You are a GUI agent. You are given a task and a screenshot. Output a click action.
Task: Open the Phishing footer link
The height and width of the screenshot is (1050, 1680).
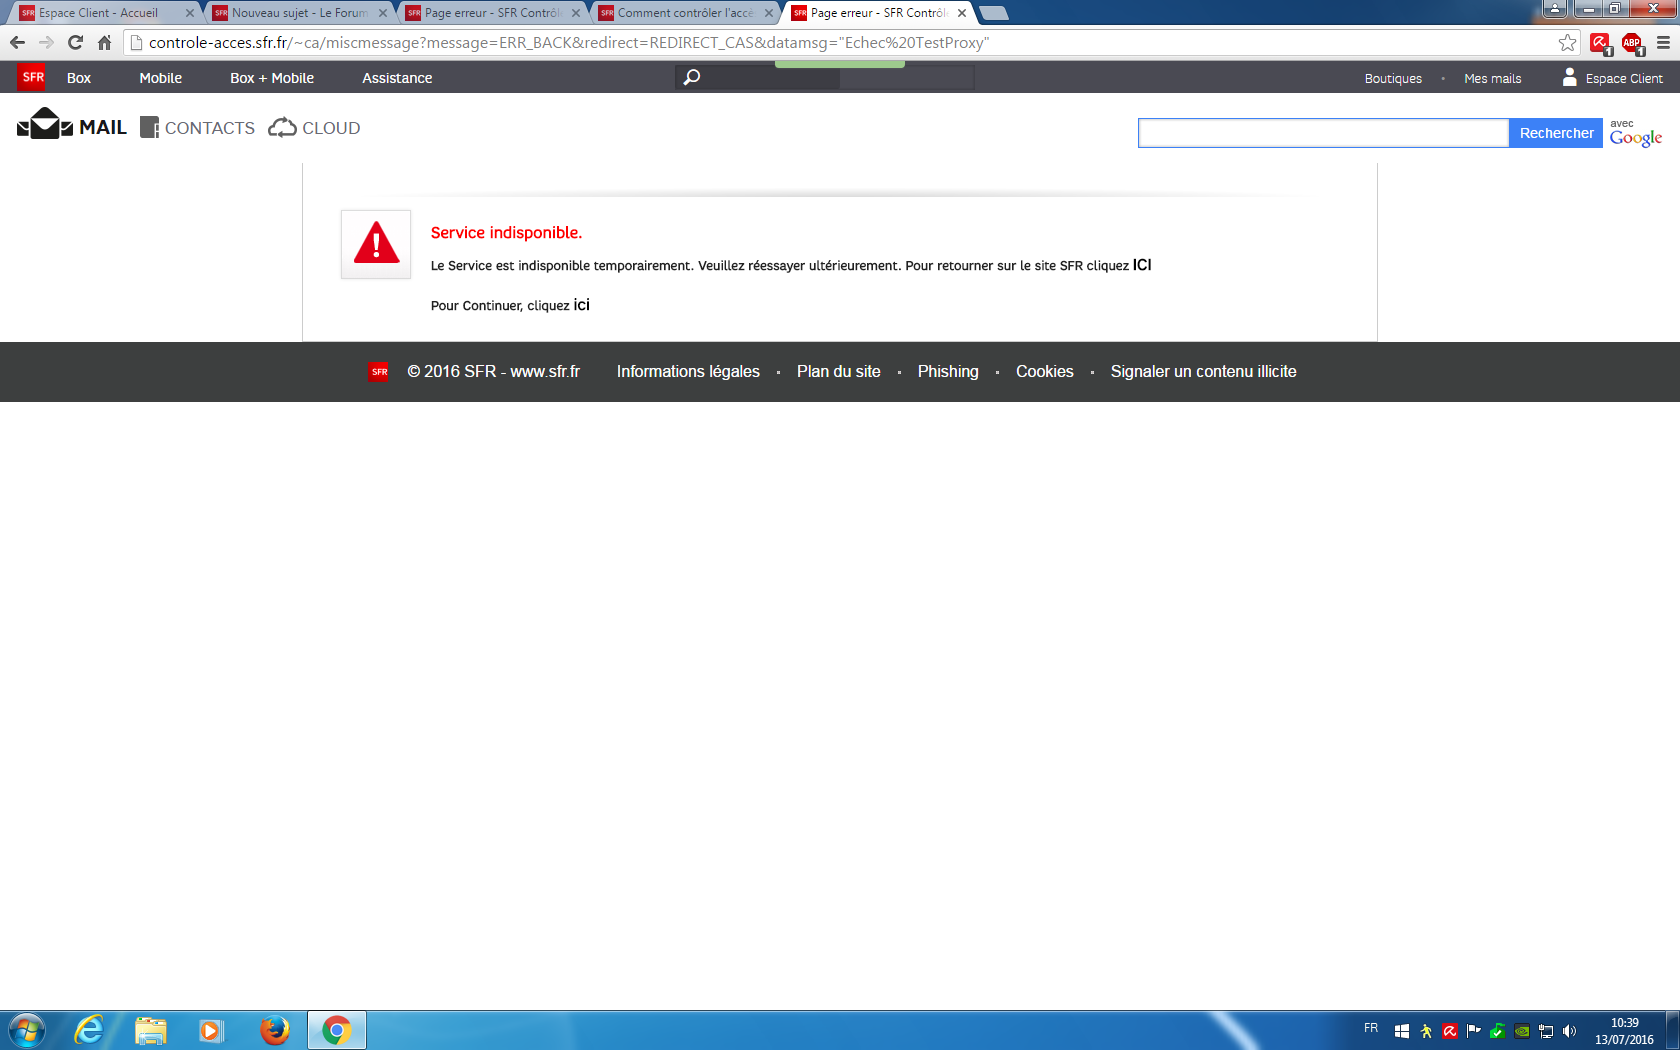click(x=948, y=372)
